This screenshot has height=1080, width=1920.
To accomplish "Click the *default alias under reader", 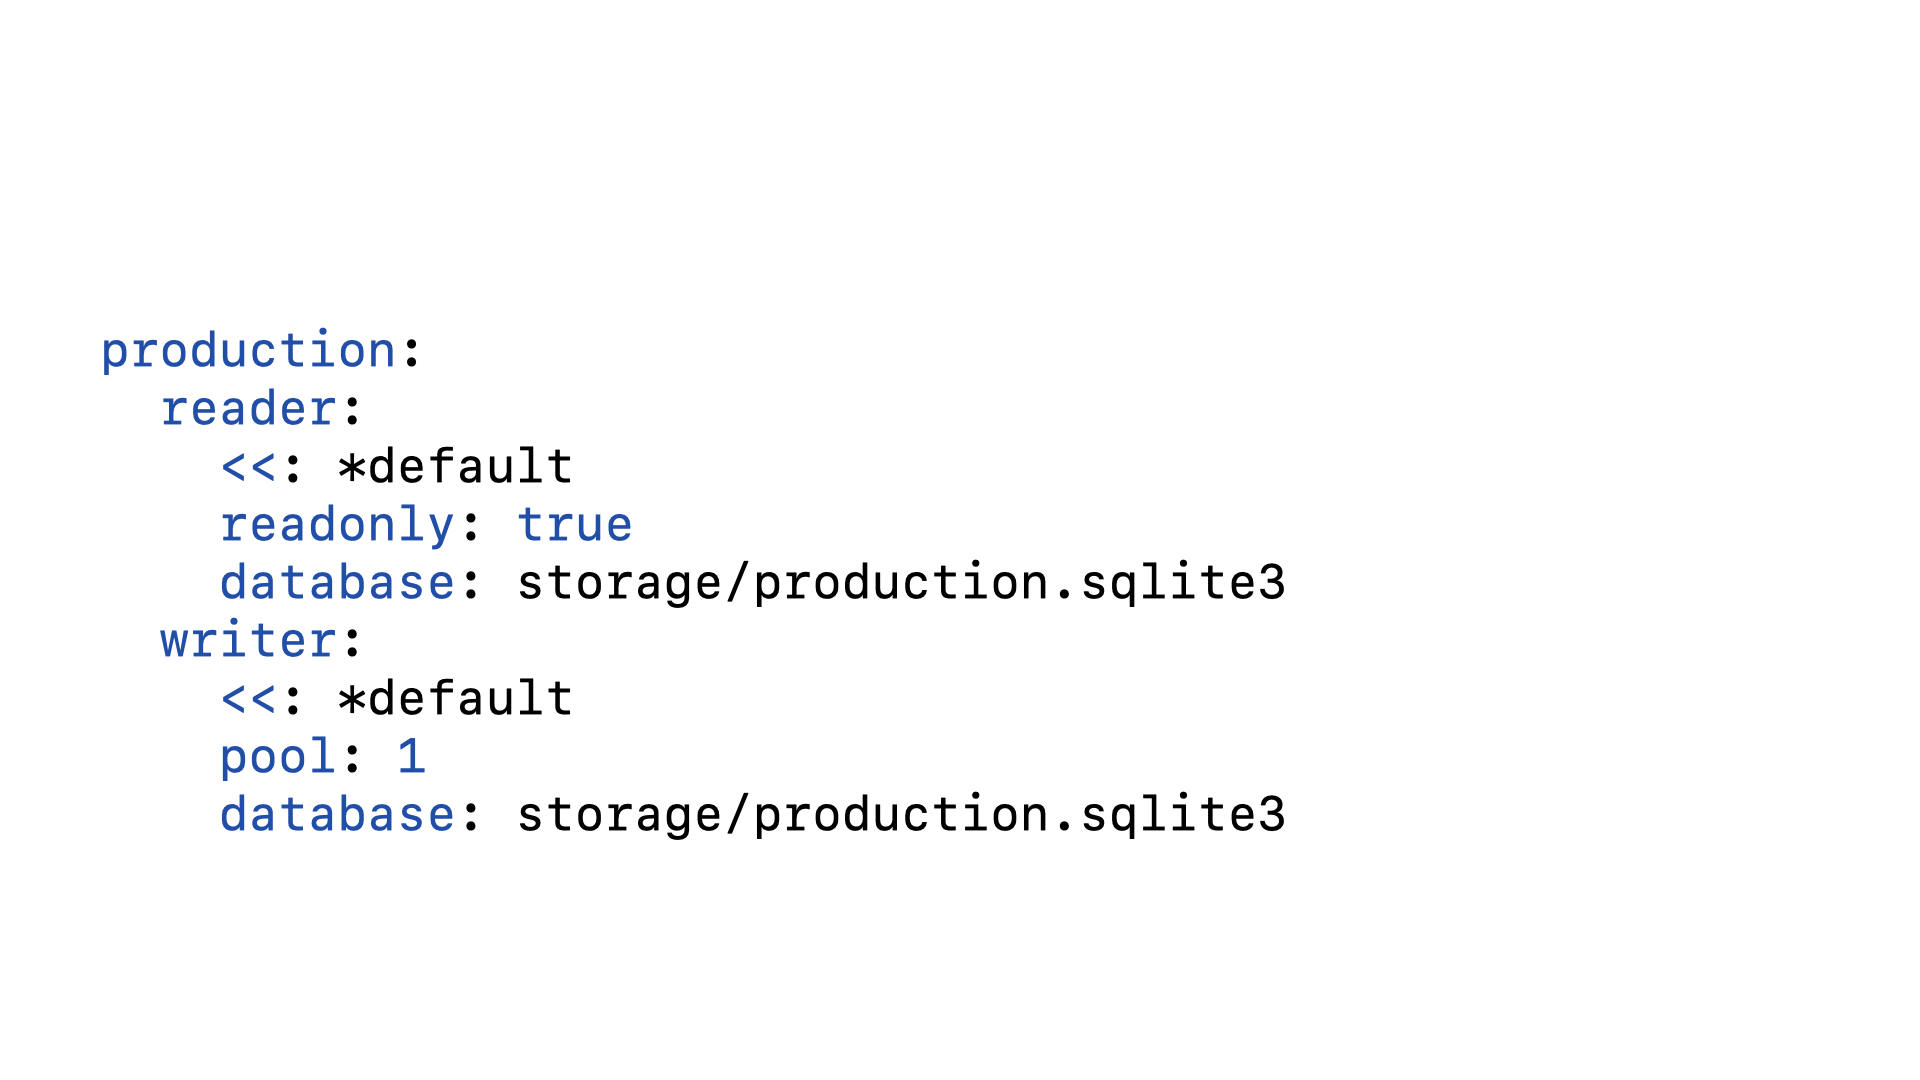I will coord(455,467).
